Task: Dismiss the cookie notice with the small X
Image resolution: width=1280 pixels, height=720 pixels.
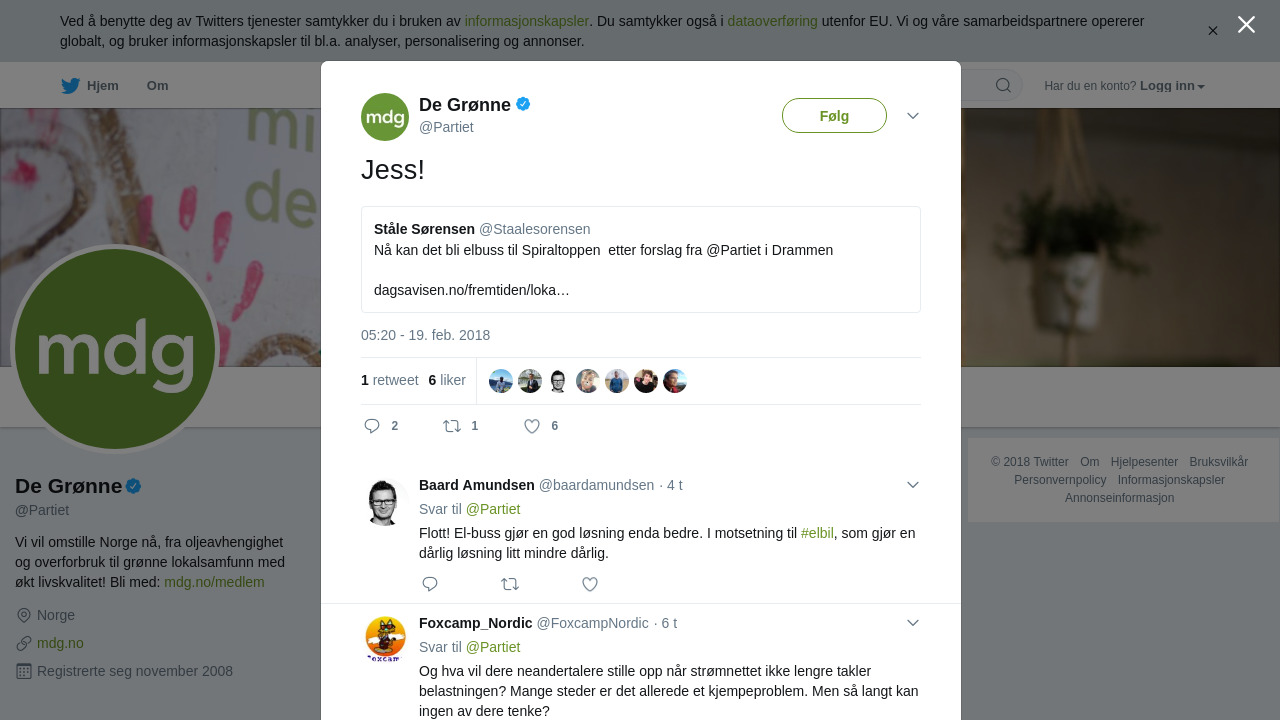Action: (1213, 31)
